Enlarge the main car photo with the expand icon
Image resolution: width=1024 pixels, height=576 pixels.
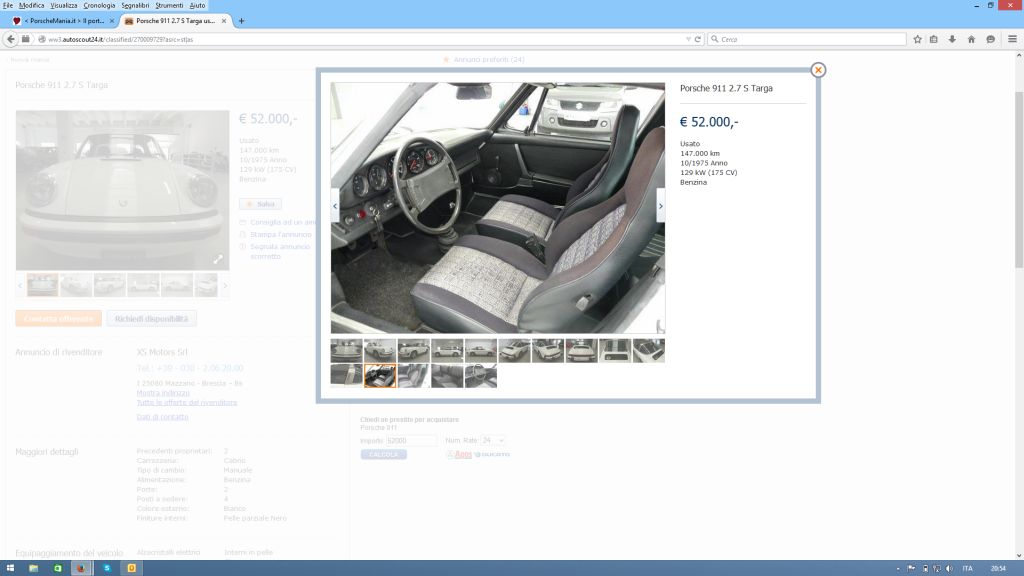[x=218, y=259]
